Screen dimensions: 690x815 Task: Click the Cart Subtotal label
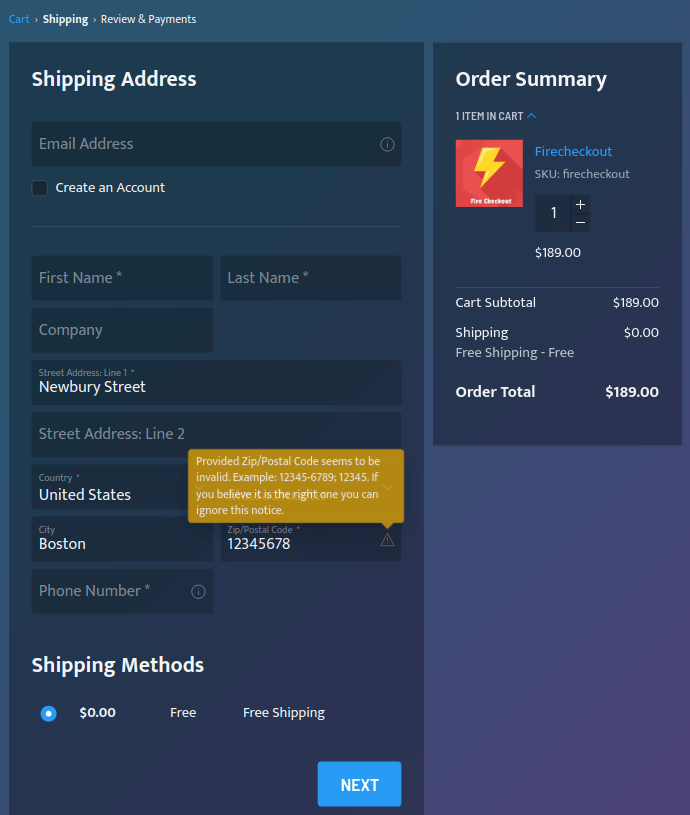495,303
